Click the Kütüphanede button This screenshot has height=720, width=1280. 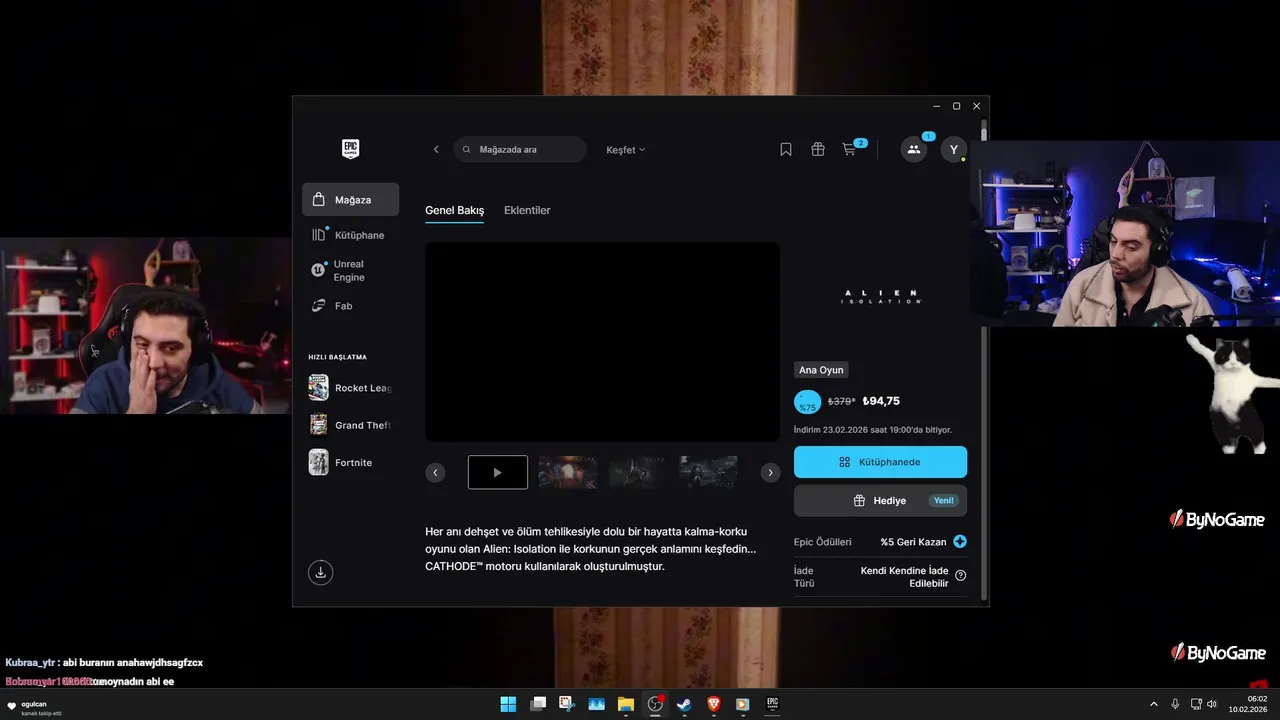(880, 462)
